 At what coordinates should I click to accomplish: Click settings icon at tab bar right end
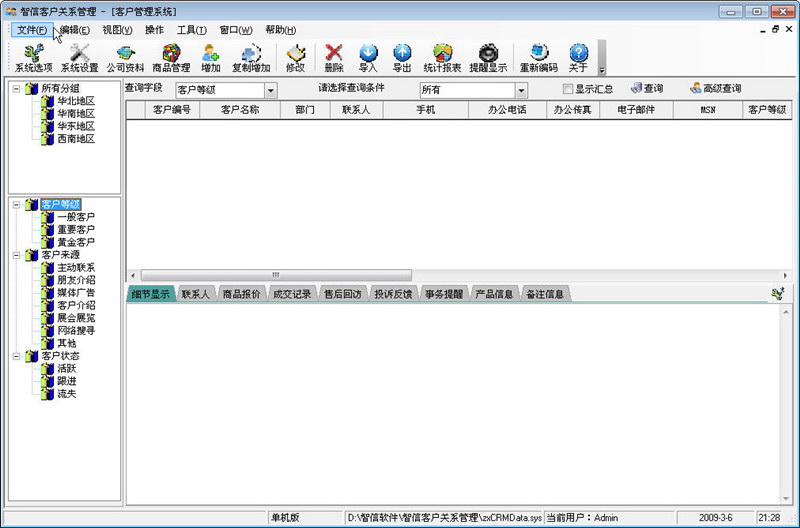[x=778, y=293]
